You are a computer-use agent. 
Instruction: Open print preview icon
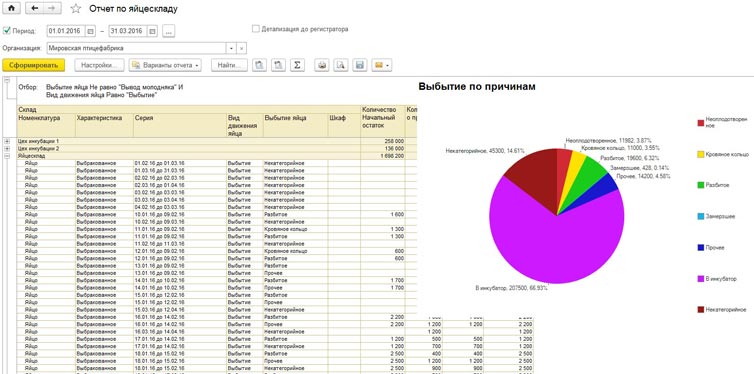coord(340,65)
